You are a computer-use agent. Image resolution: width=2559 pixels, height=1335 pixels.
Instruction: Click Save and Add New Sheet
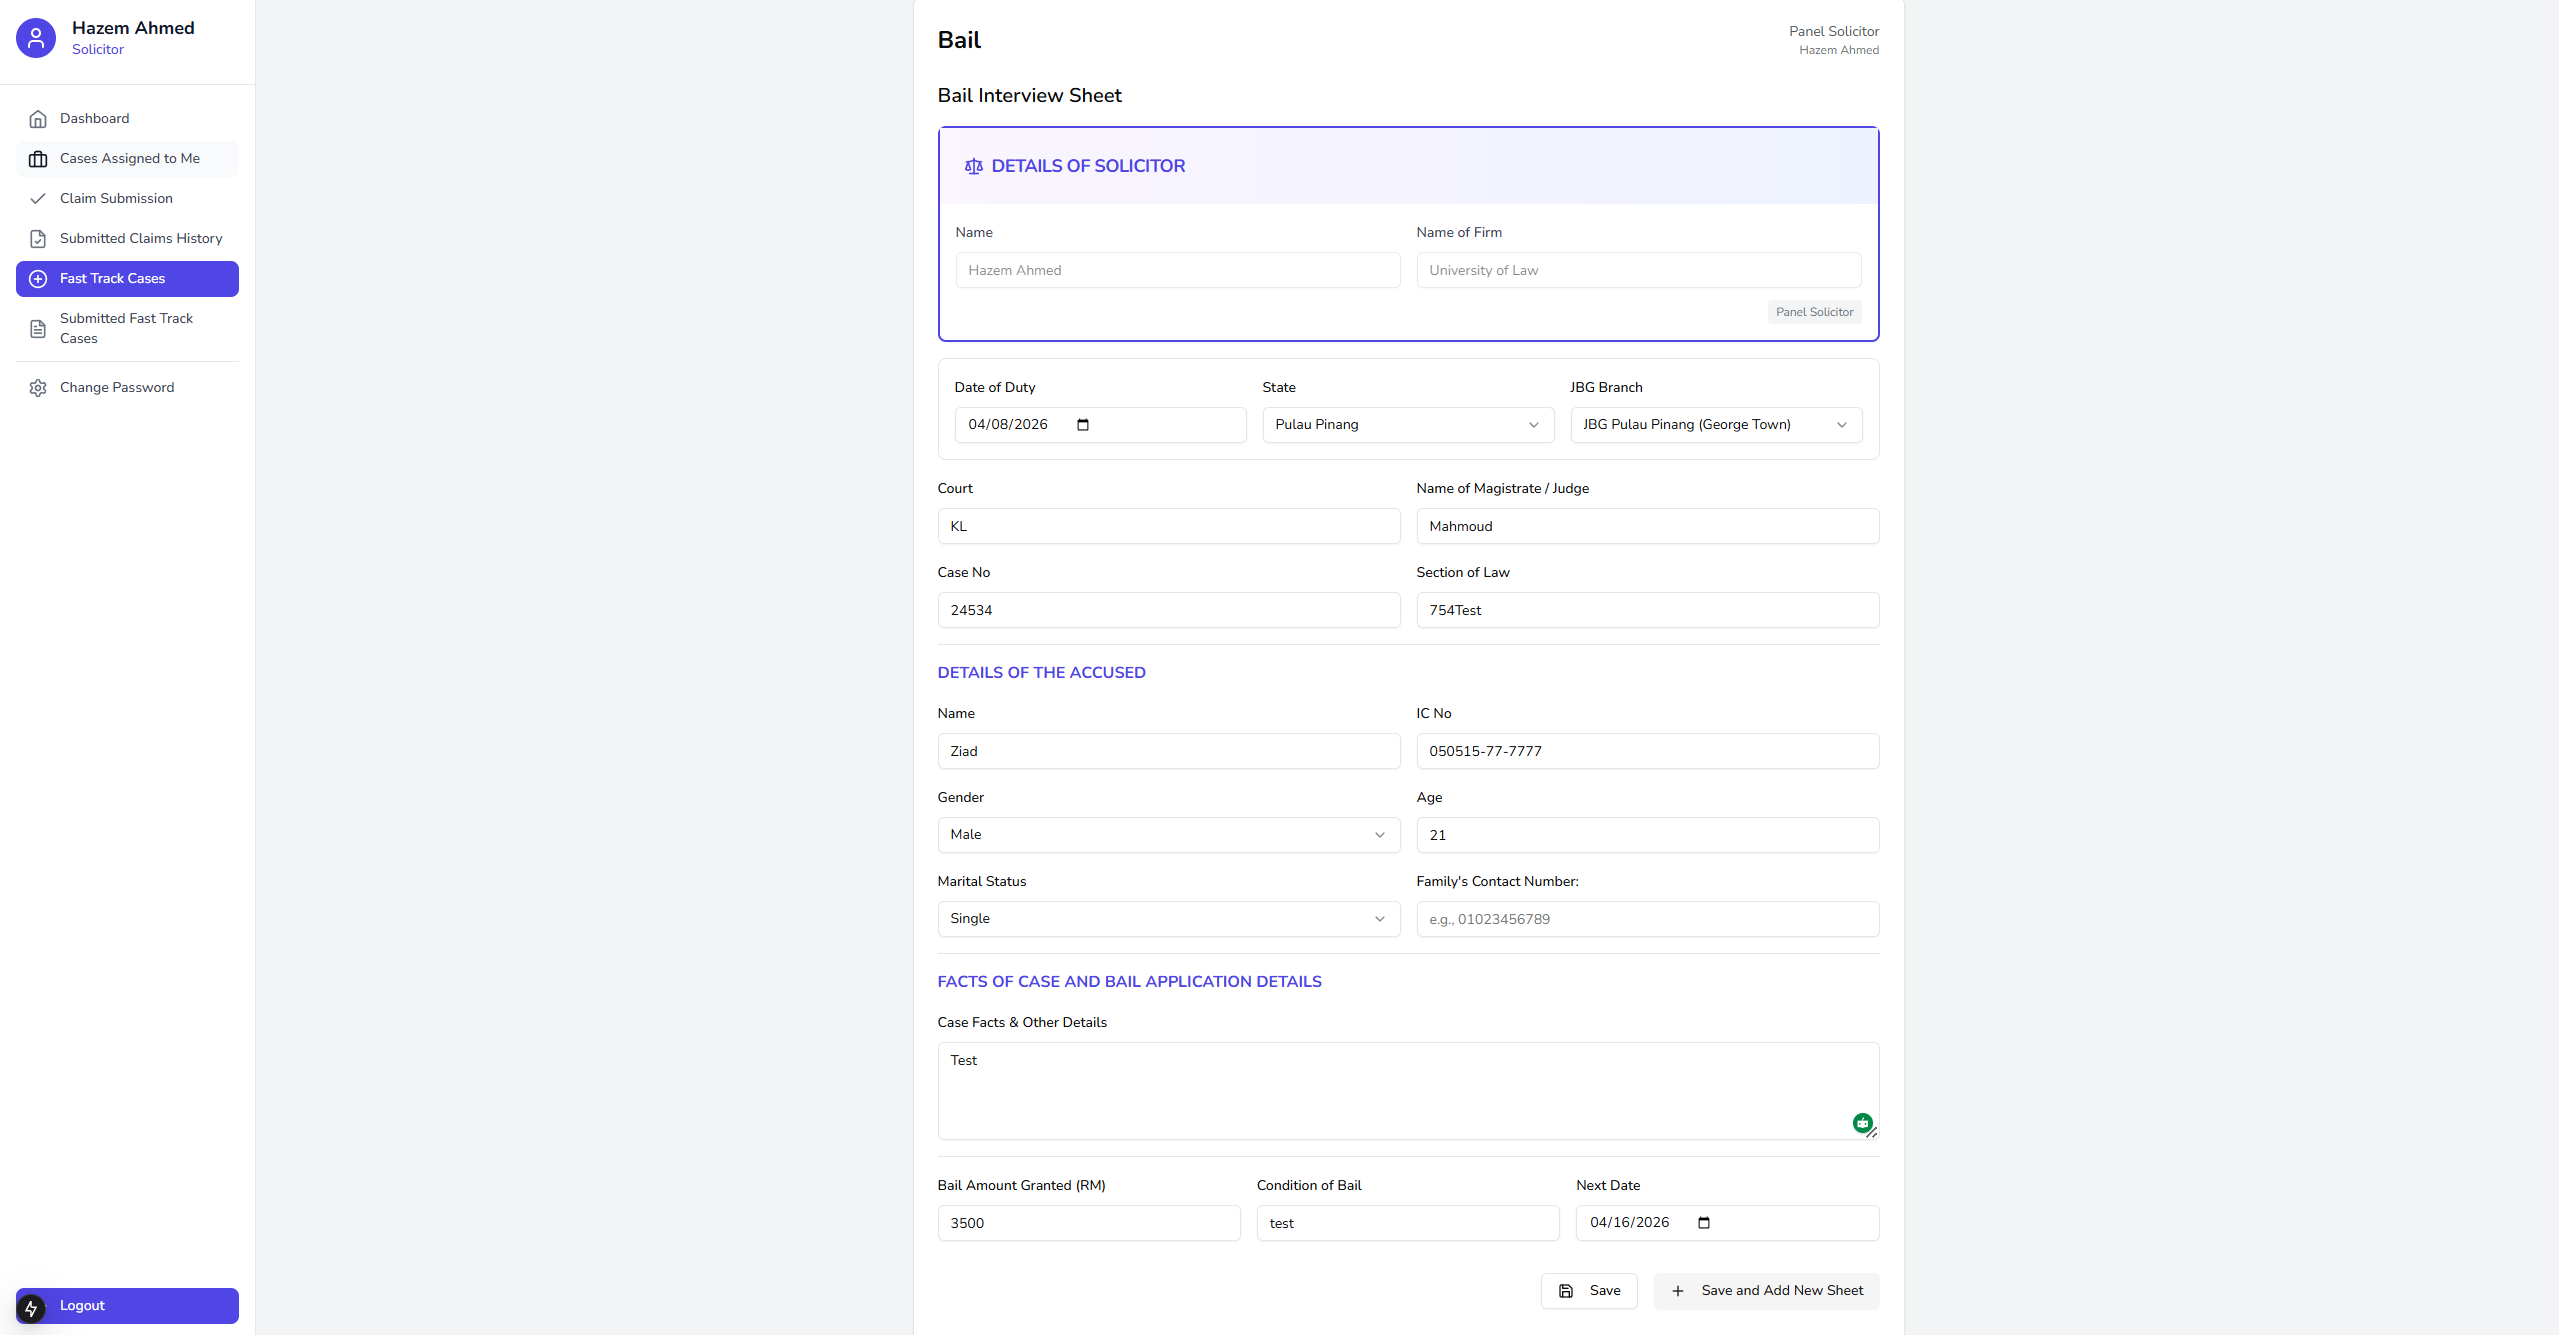pyautogui.click(x=1765, y=1291)
